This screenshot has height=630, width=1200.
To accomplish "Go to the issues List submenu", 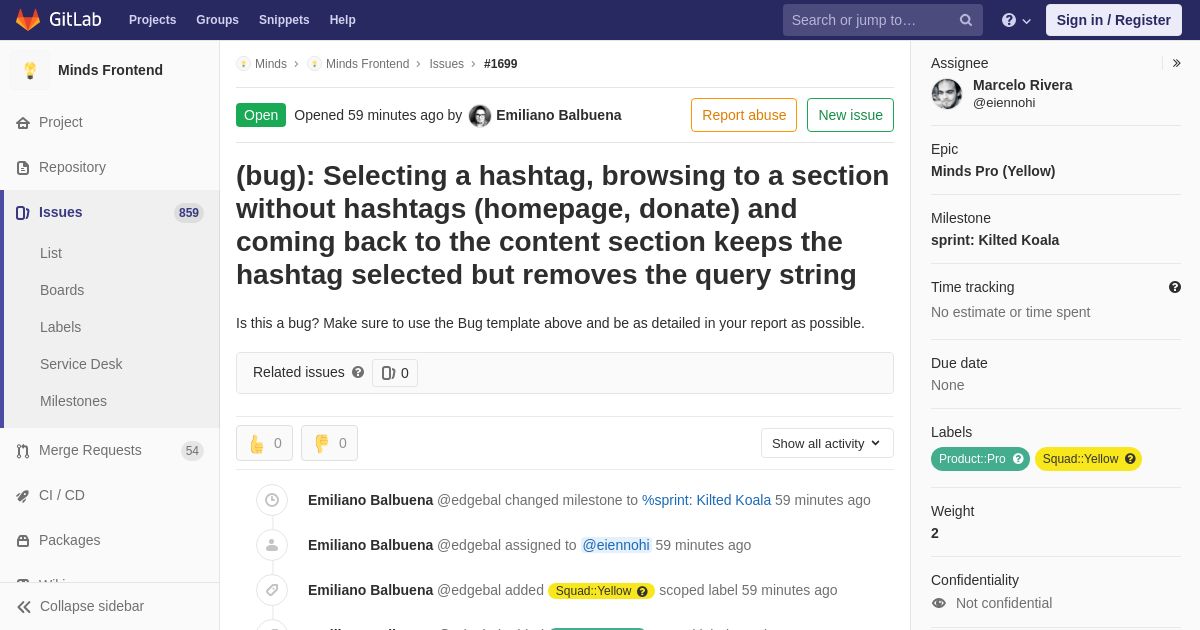I will click(x=51, y=253).
